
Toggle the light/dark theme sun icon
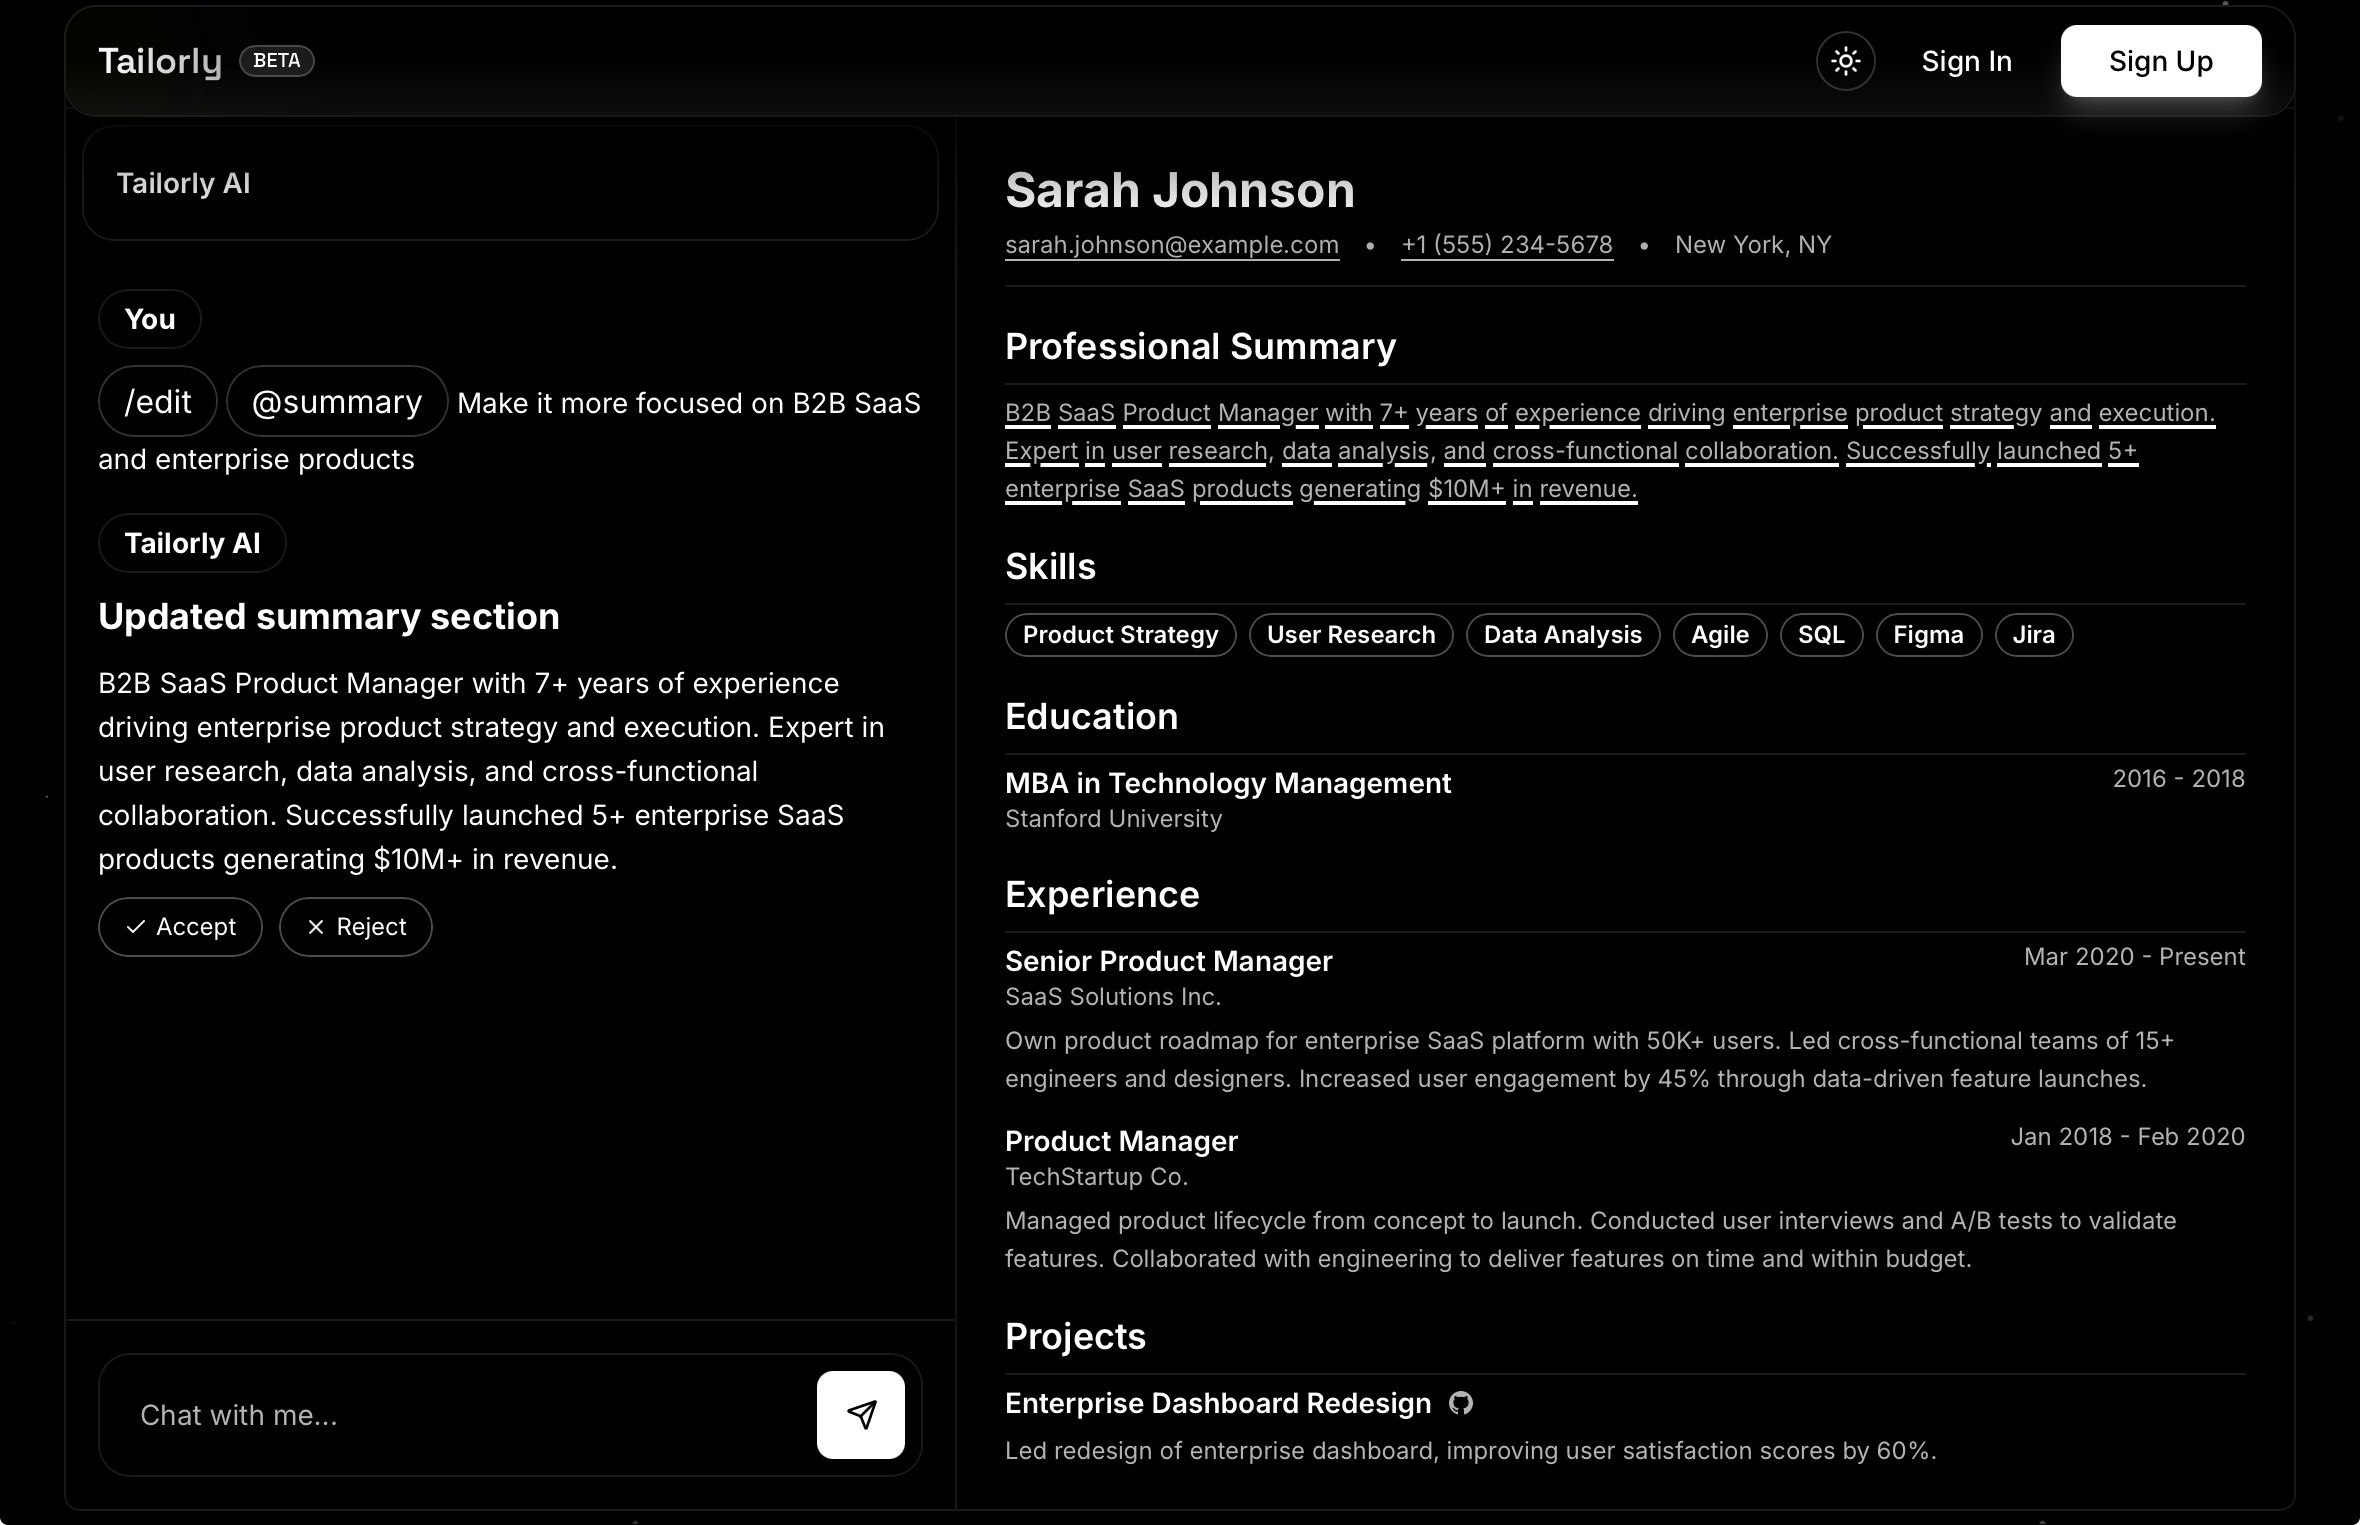click(x=1845, y=61)
